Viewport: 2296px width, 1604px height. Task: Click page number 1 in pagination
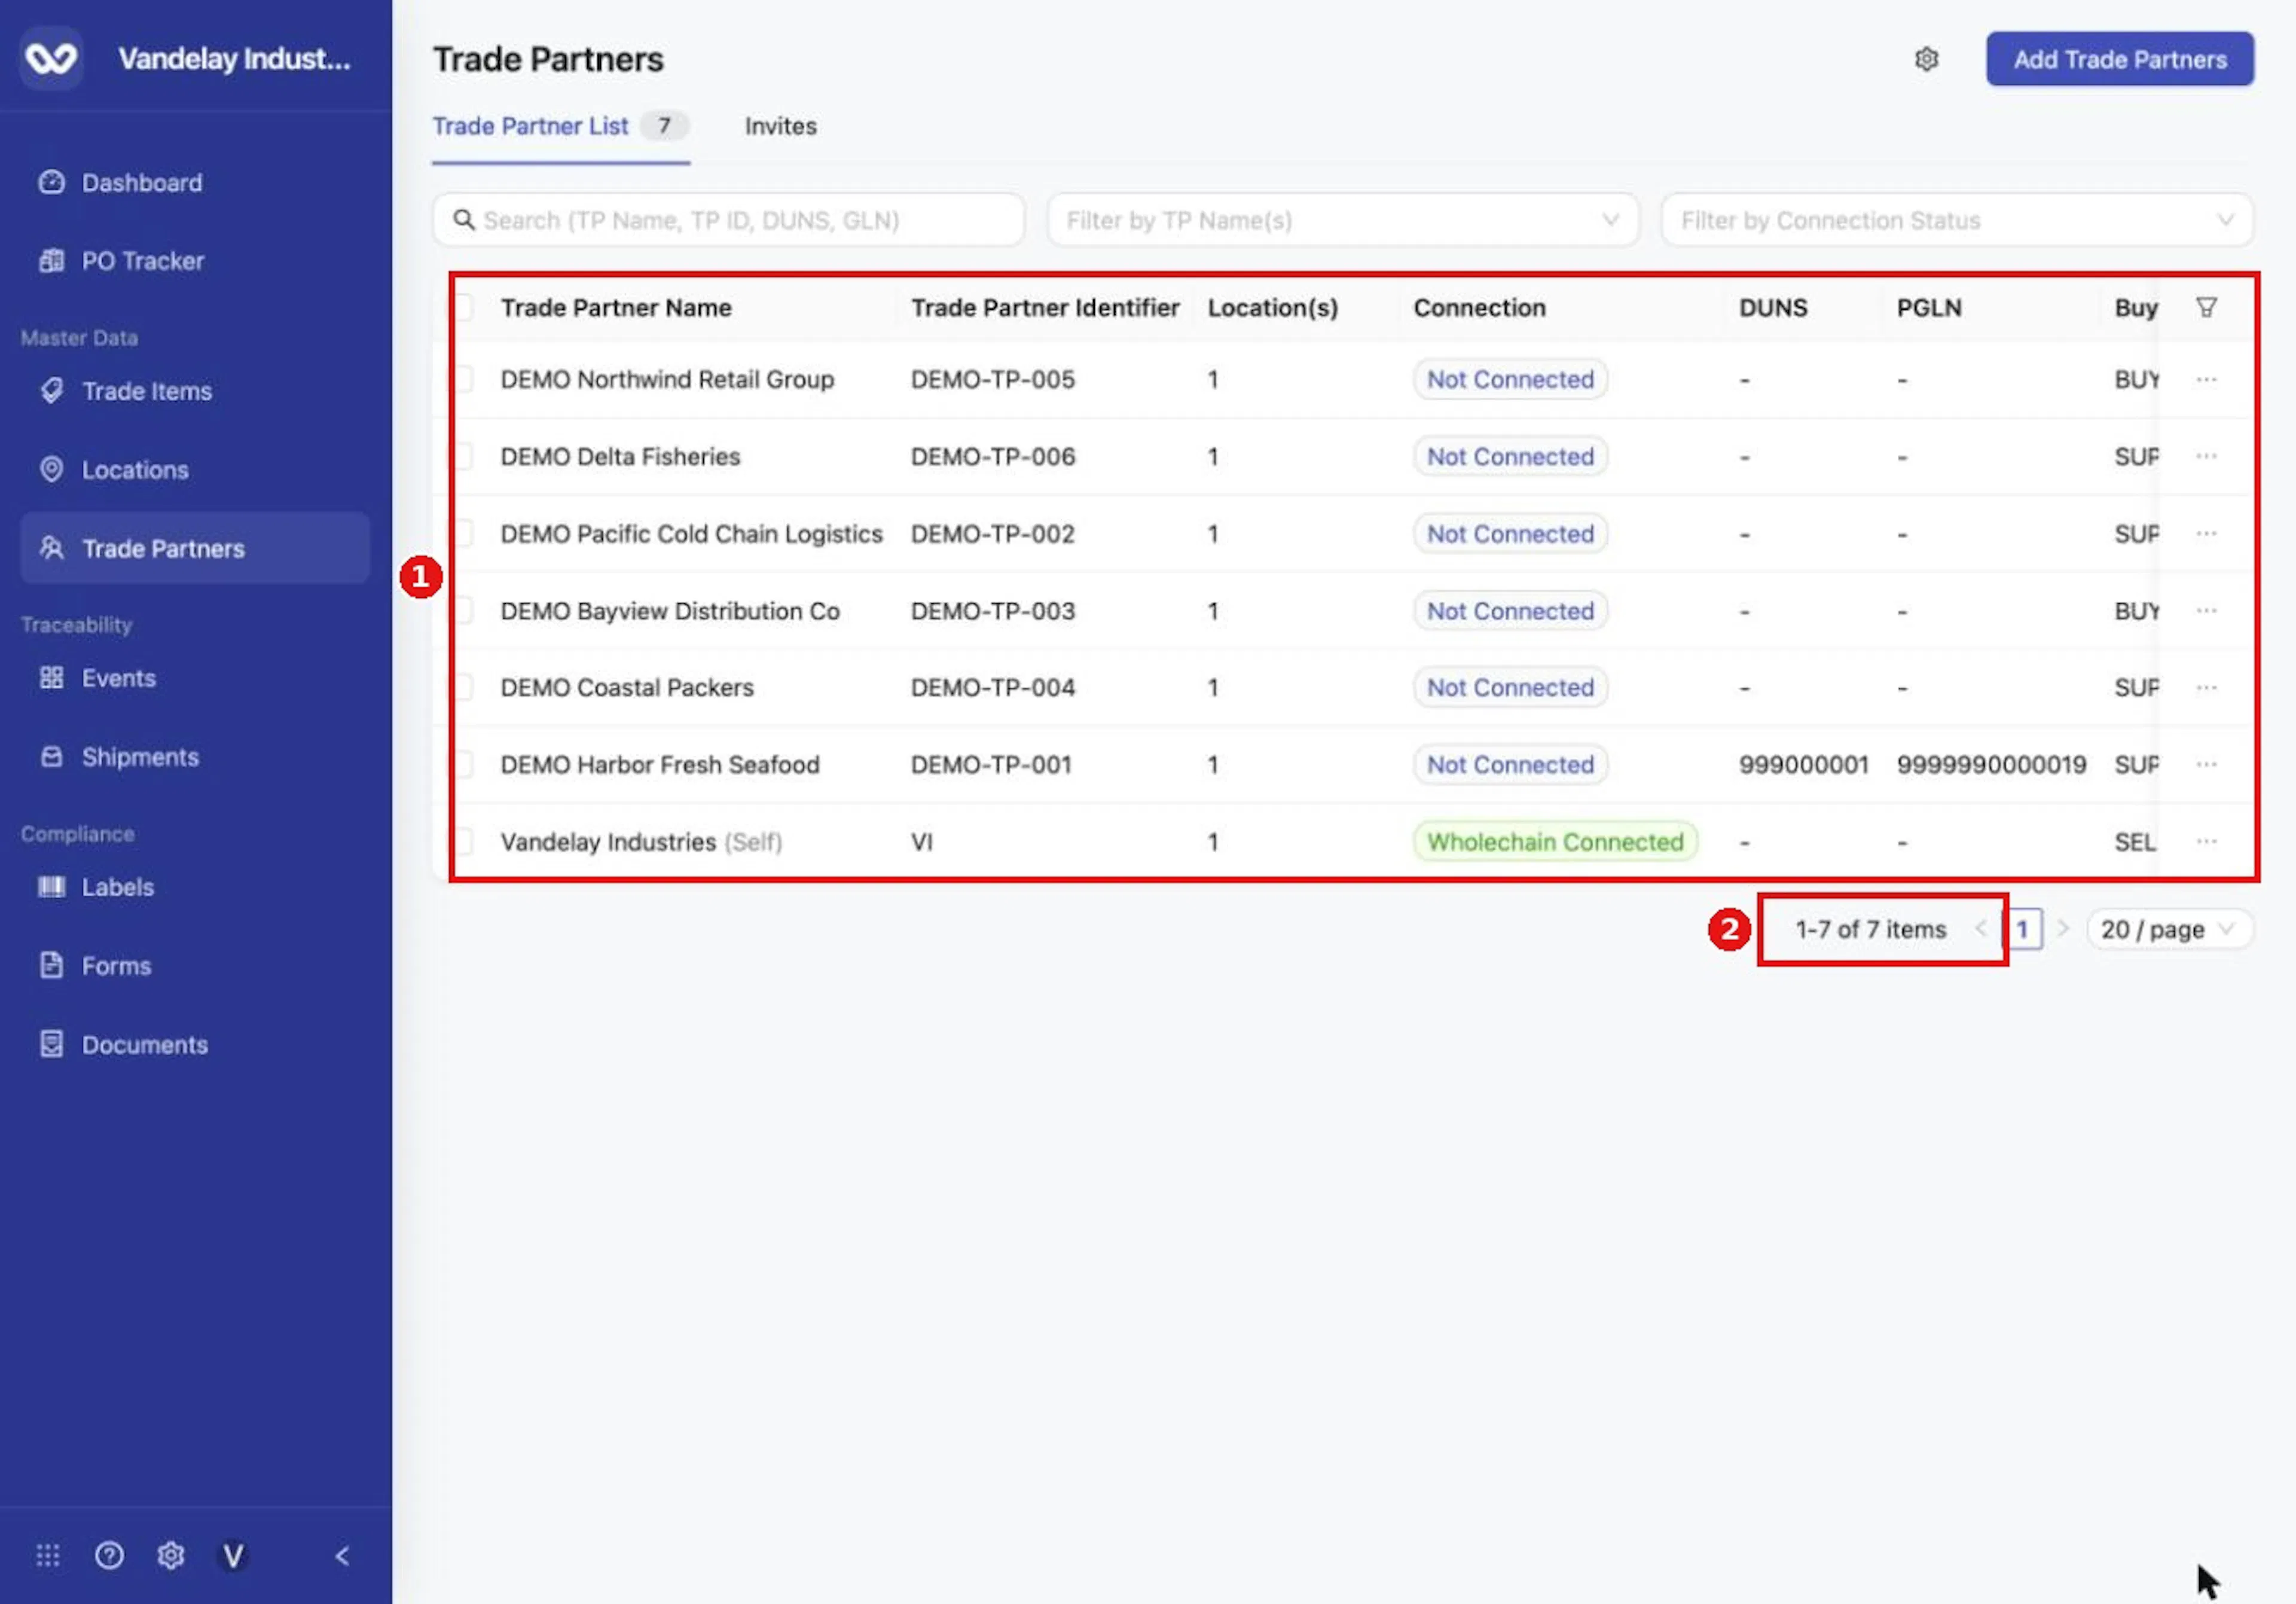[2022, 929]
